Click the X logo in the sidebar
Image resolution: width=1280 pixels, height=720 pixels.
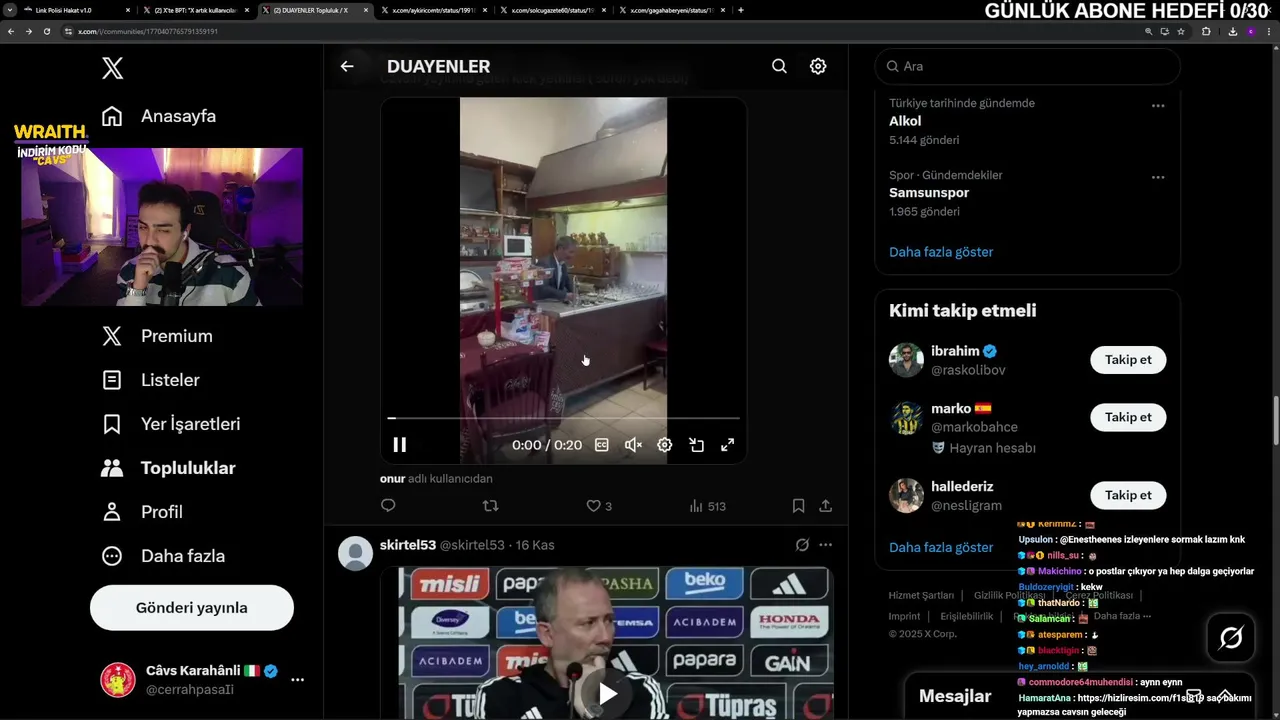tap(112, 68)
